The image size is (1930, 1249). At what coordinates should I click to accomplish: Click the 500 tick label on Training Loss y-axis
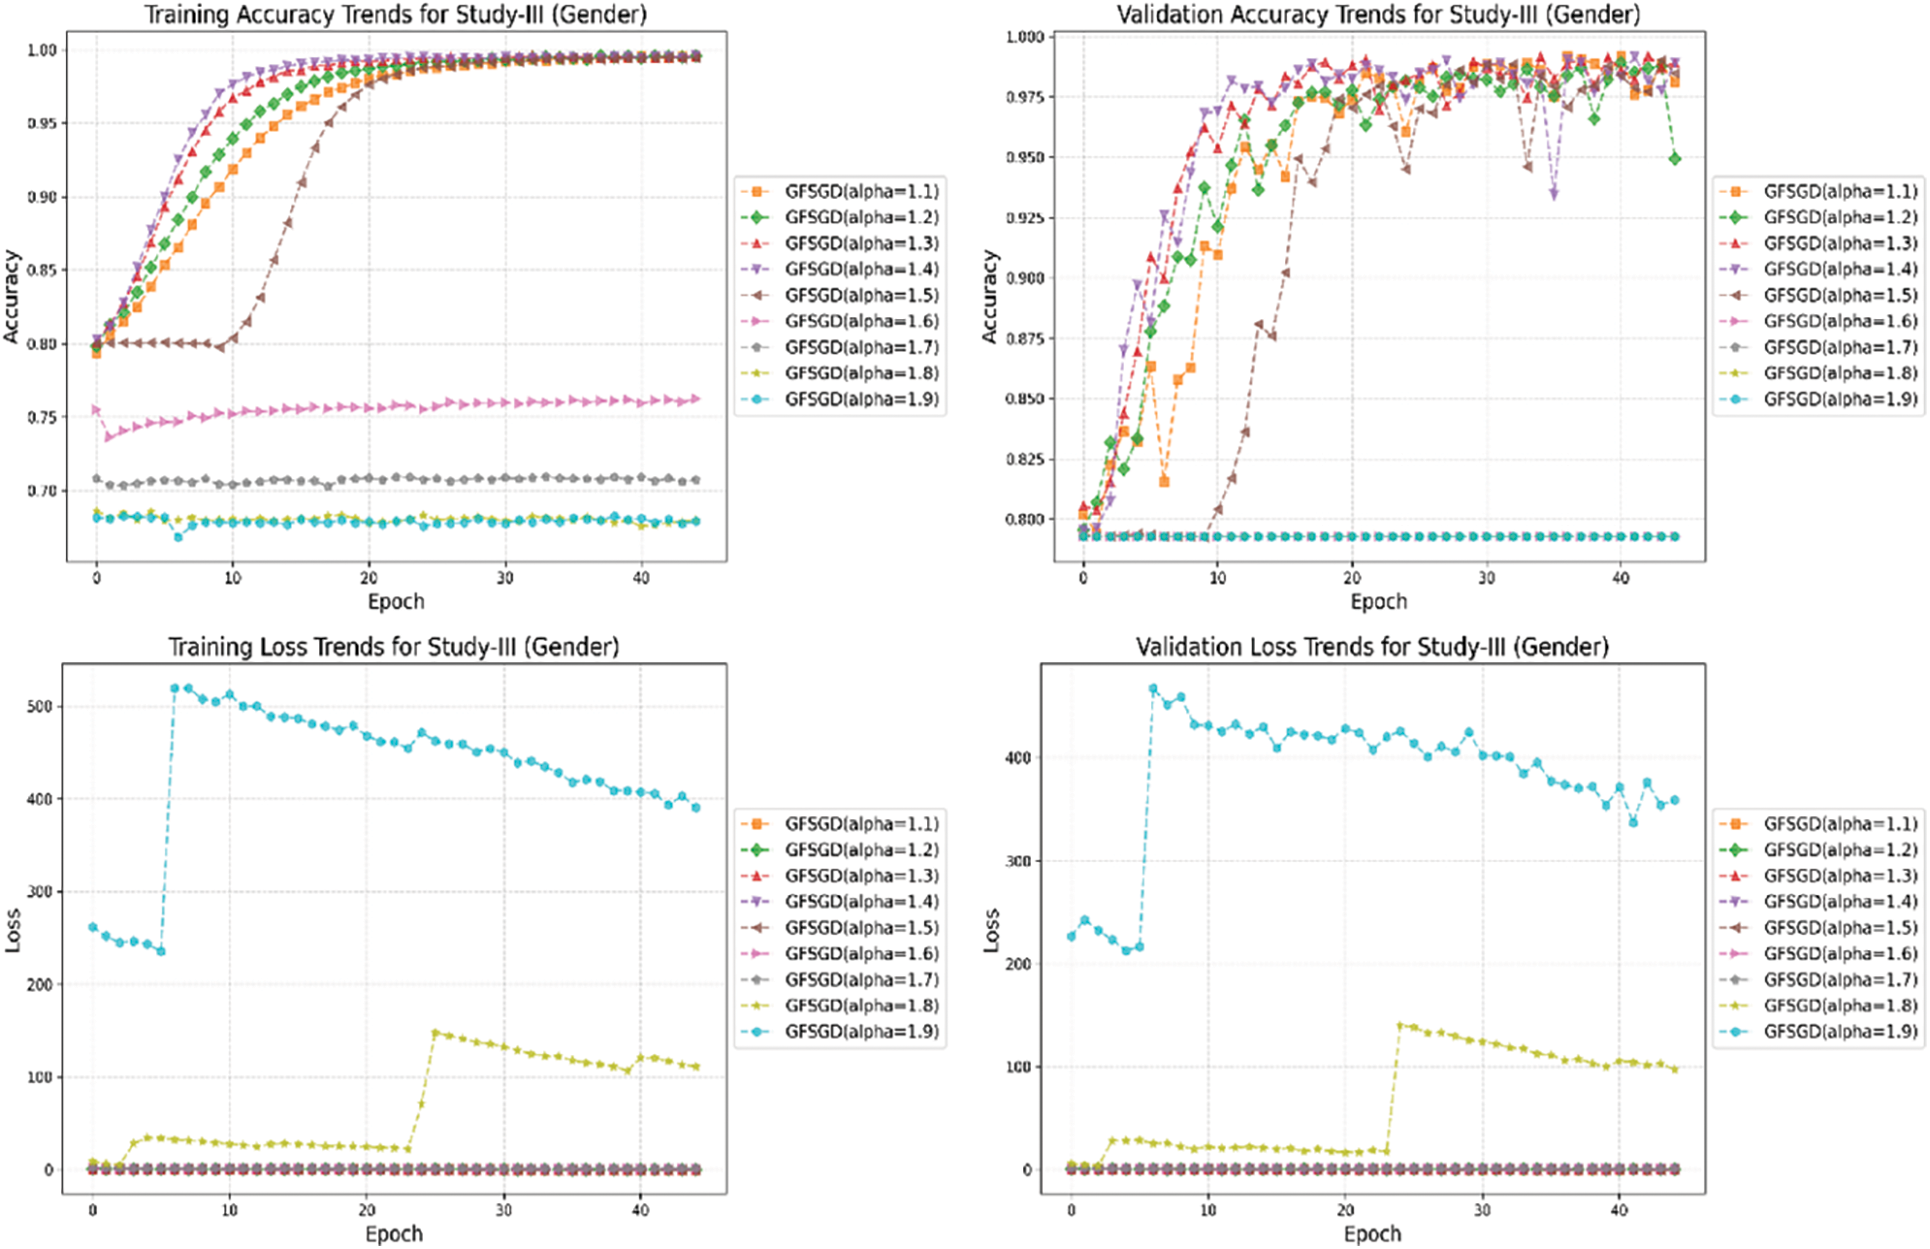38,706
